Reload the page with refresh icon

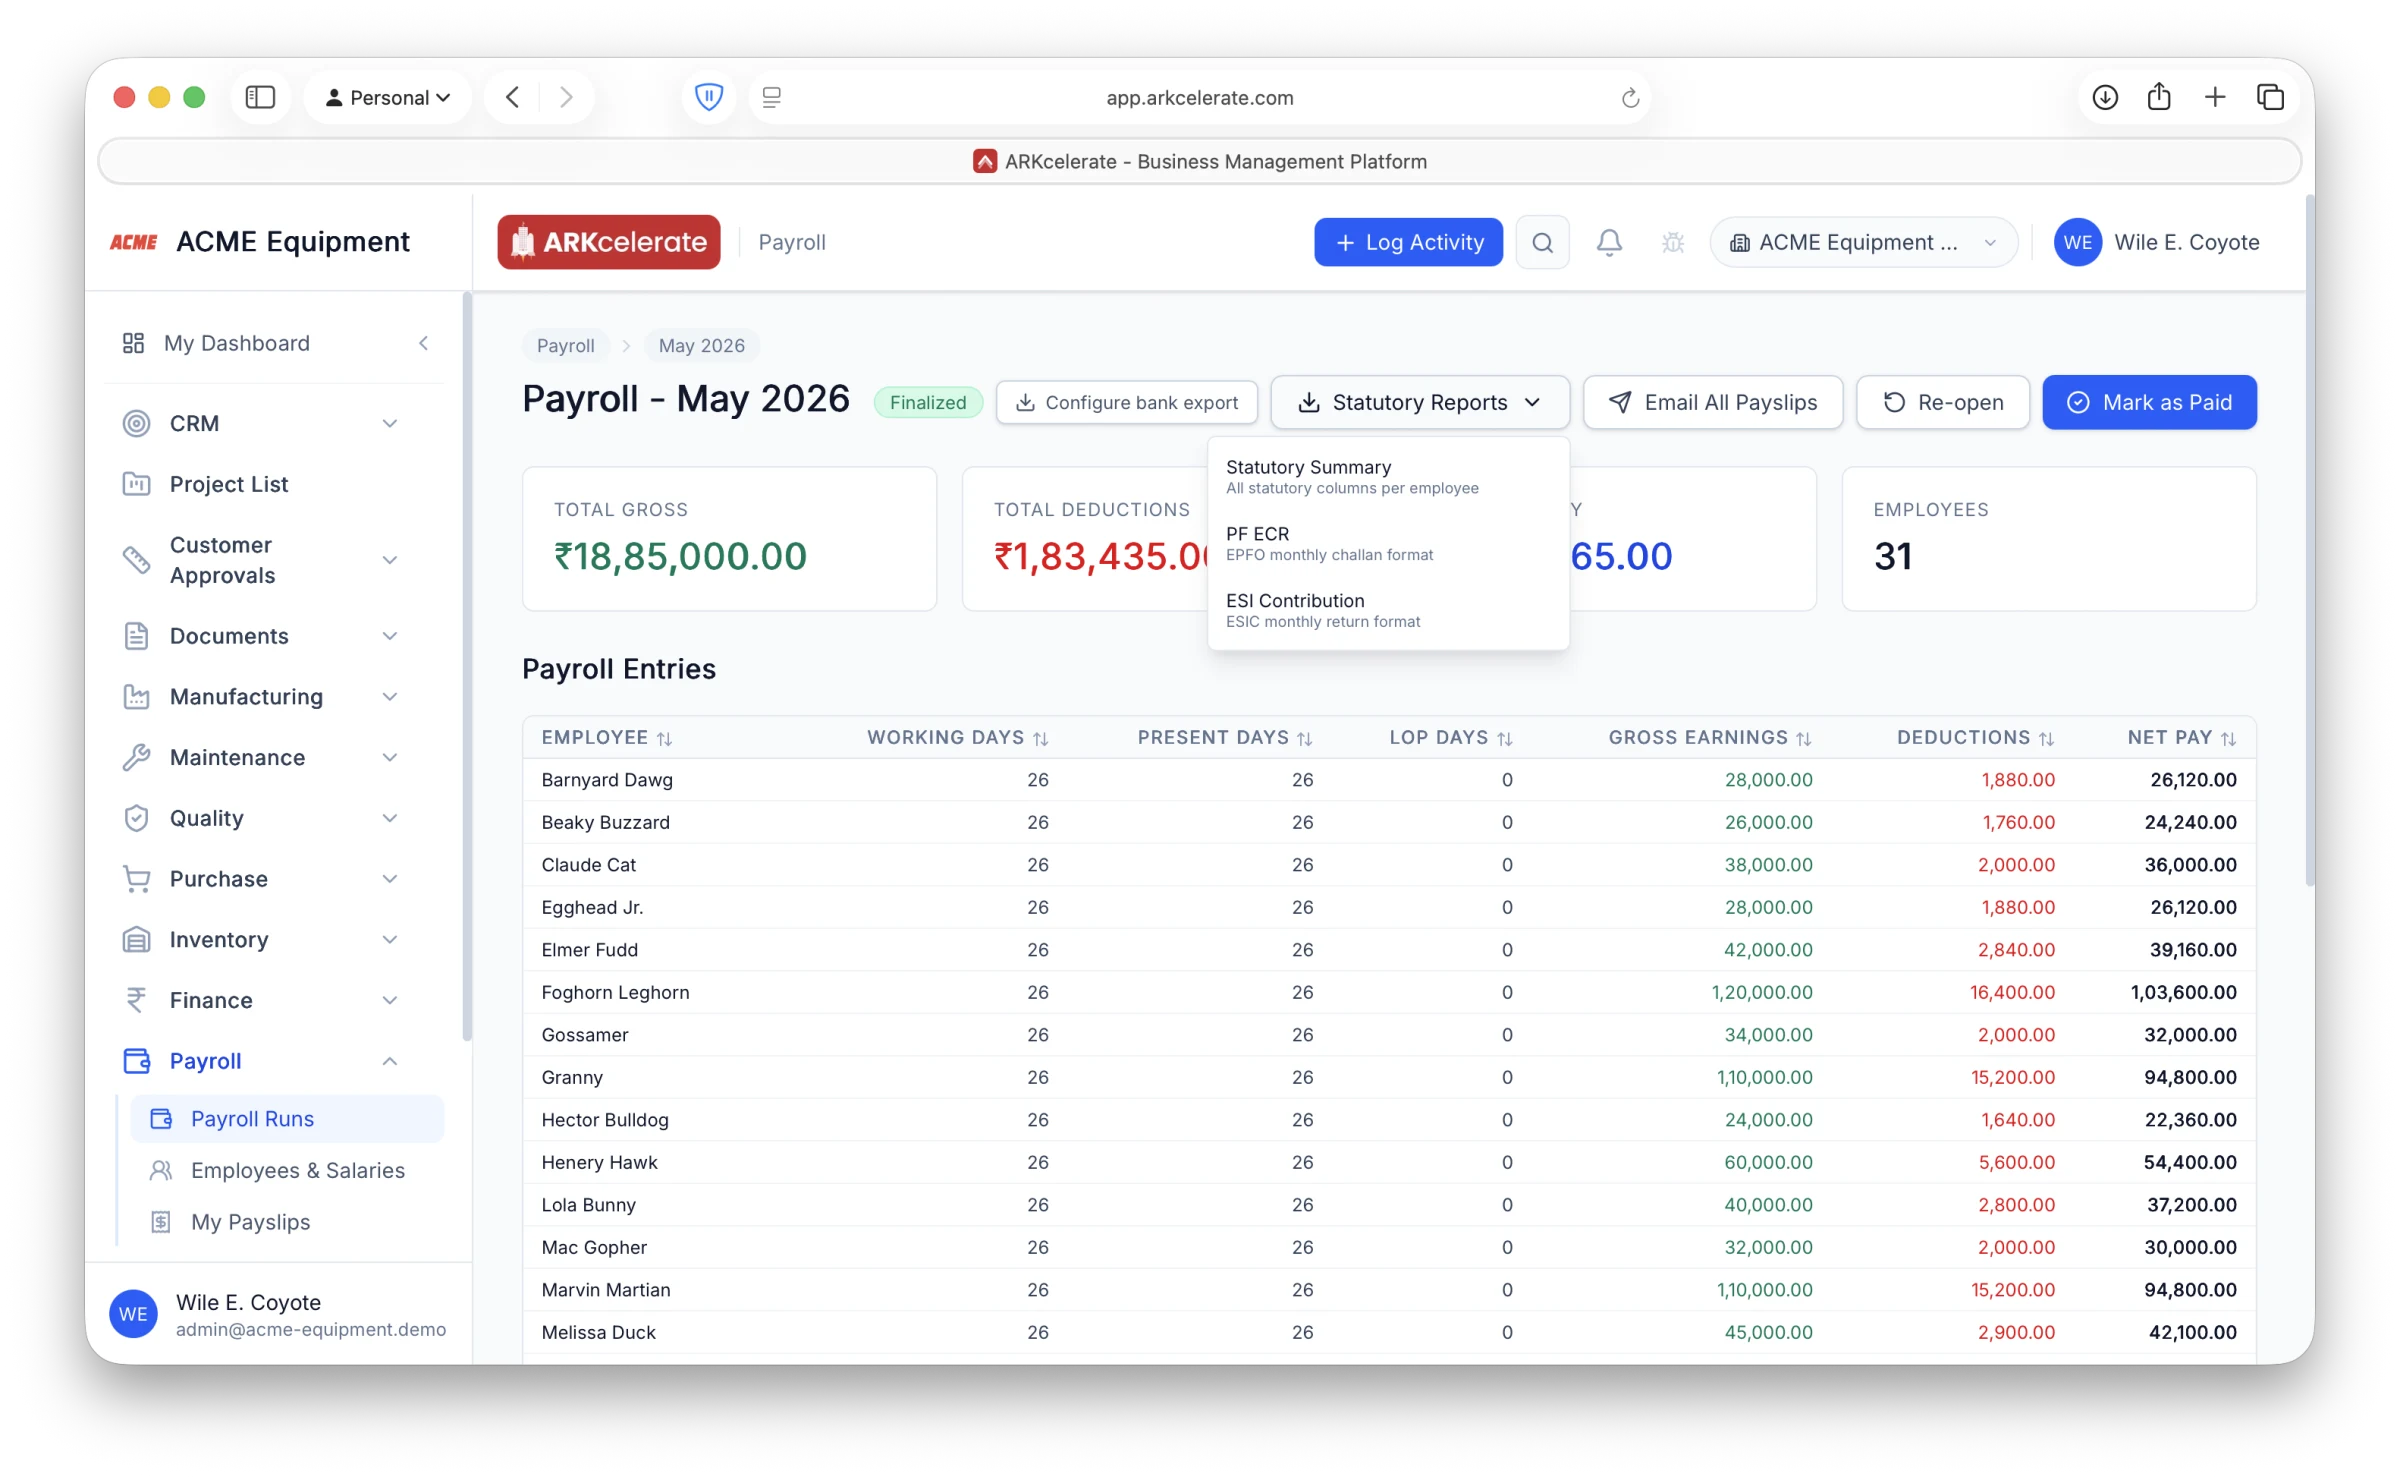(x=1630, y=97)
